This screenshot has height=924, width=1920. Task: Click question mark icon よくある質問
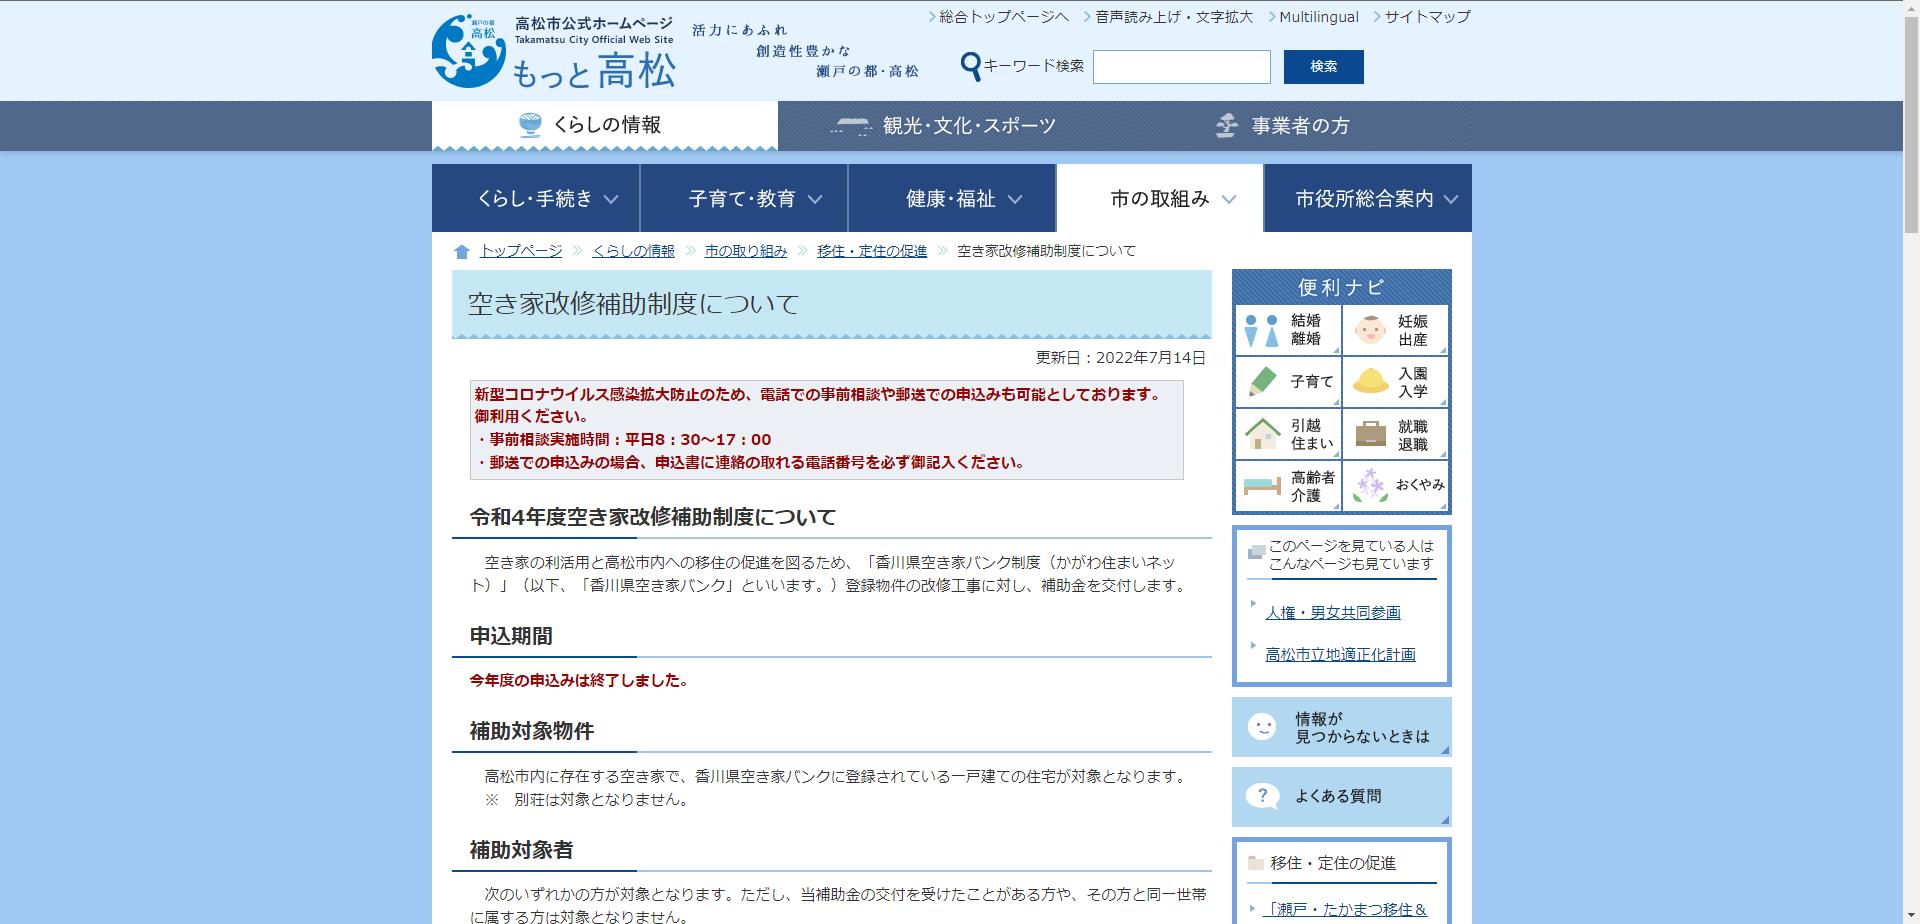(x=1262, y=797)
